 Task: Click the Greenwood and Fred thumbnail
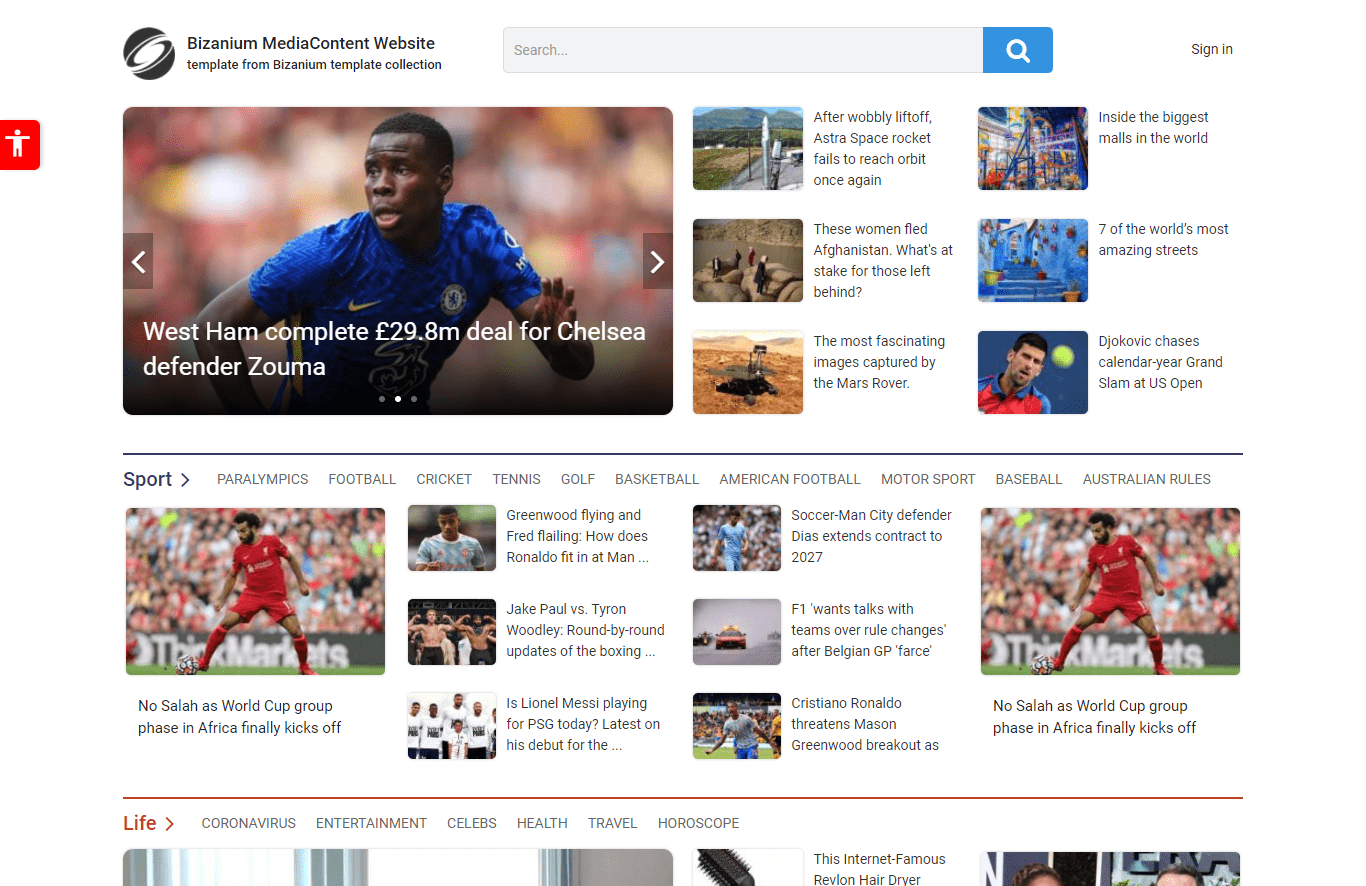pos(452,538)
